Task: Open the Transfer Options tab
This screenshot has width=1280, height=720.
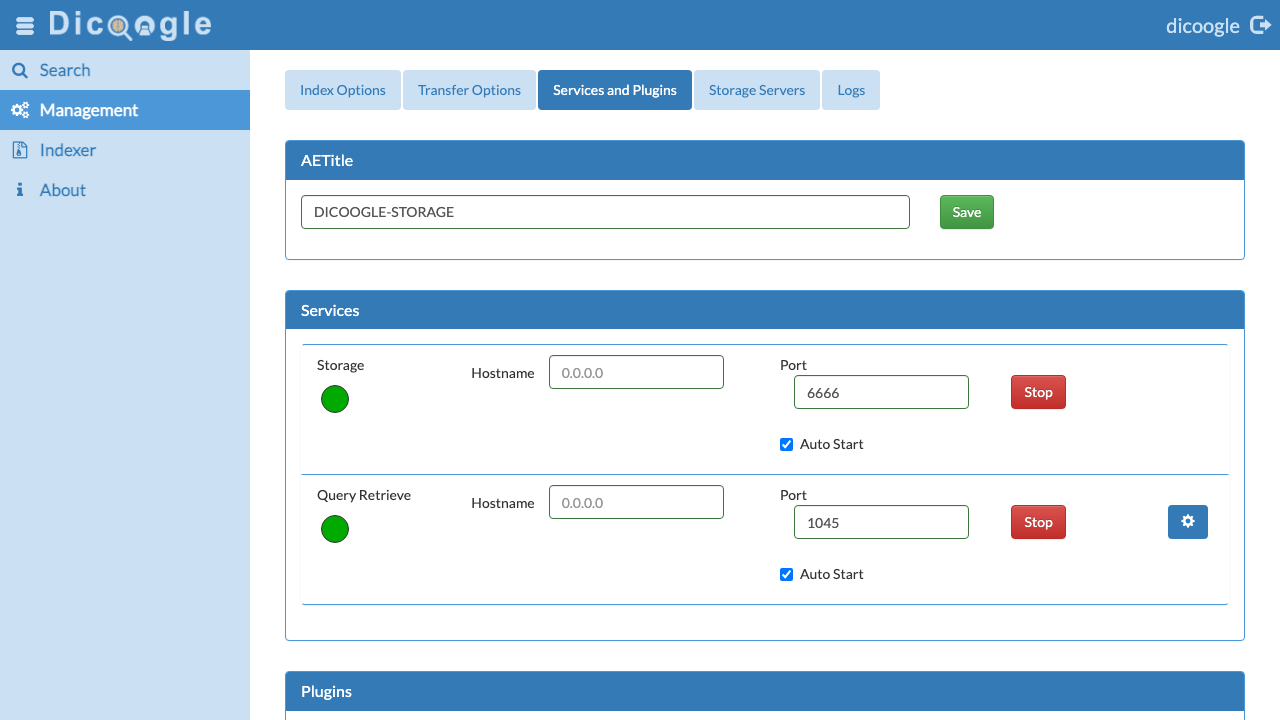Action: tap(469, 90)
